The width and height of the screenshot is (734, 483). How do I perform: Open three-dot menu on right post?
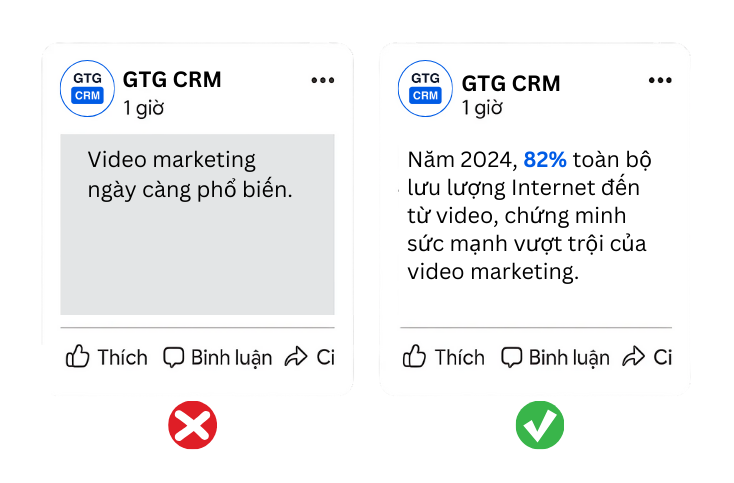click(x=660, y=81)
